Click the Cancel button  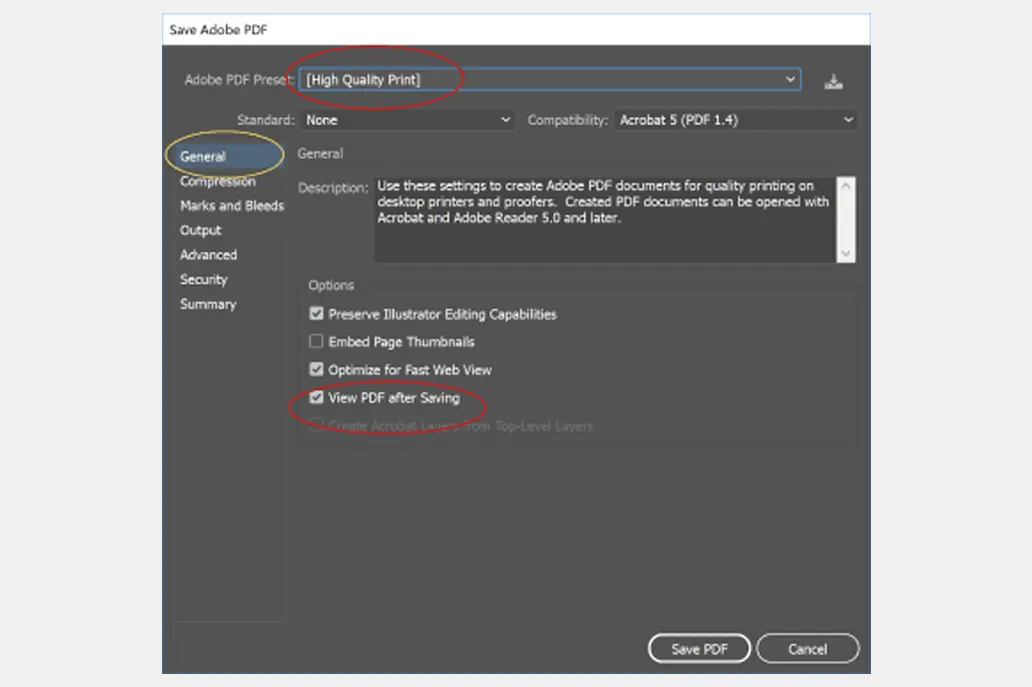coord(808,649)
